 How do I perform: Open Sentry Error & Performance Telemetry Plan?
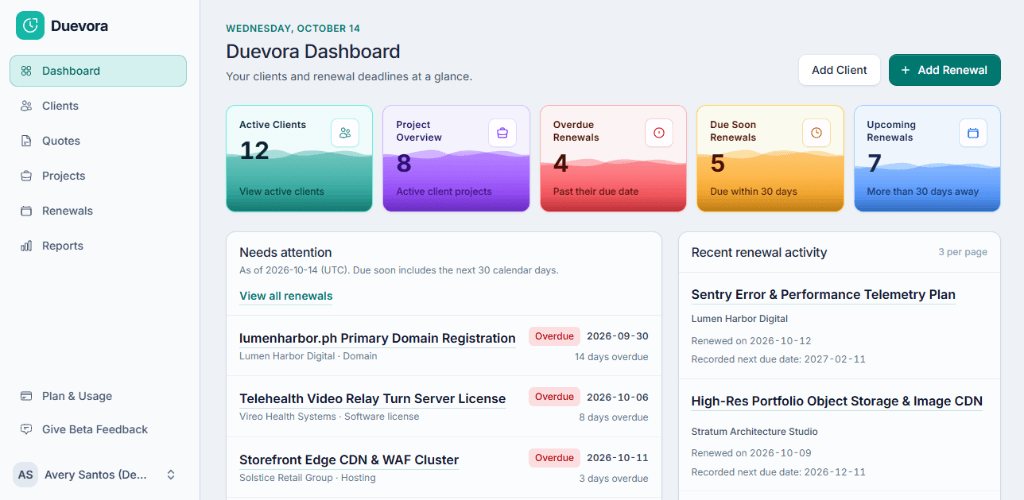tap(824, 294)
